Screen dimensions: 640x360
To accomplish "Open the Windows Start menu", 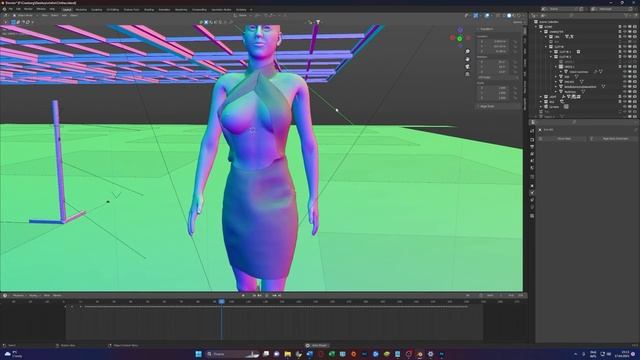I will (198, 354).
